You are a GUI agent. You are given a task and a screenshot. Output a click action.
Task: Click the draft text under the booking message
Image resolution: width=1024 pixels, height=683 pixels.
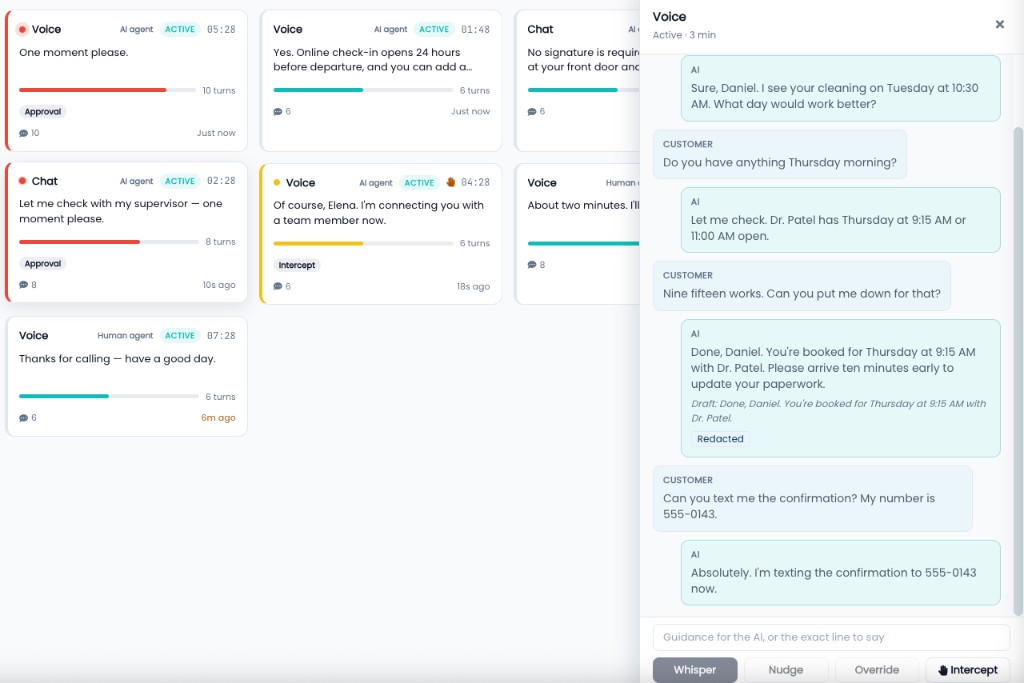point(838,411)
